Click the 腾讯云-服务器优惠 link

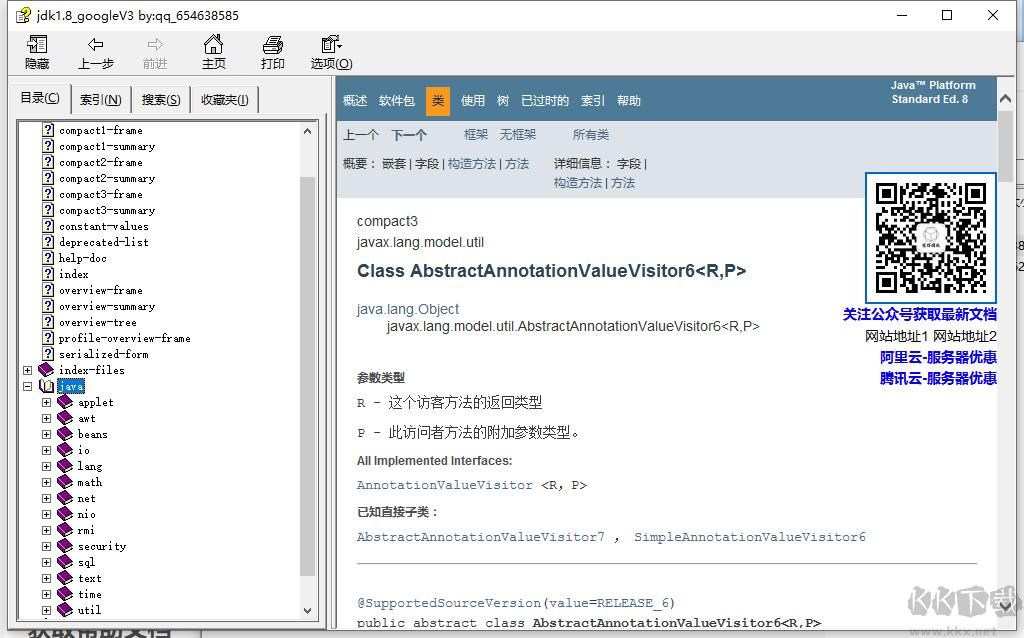(x=938, y=378)
